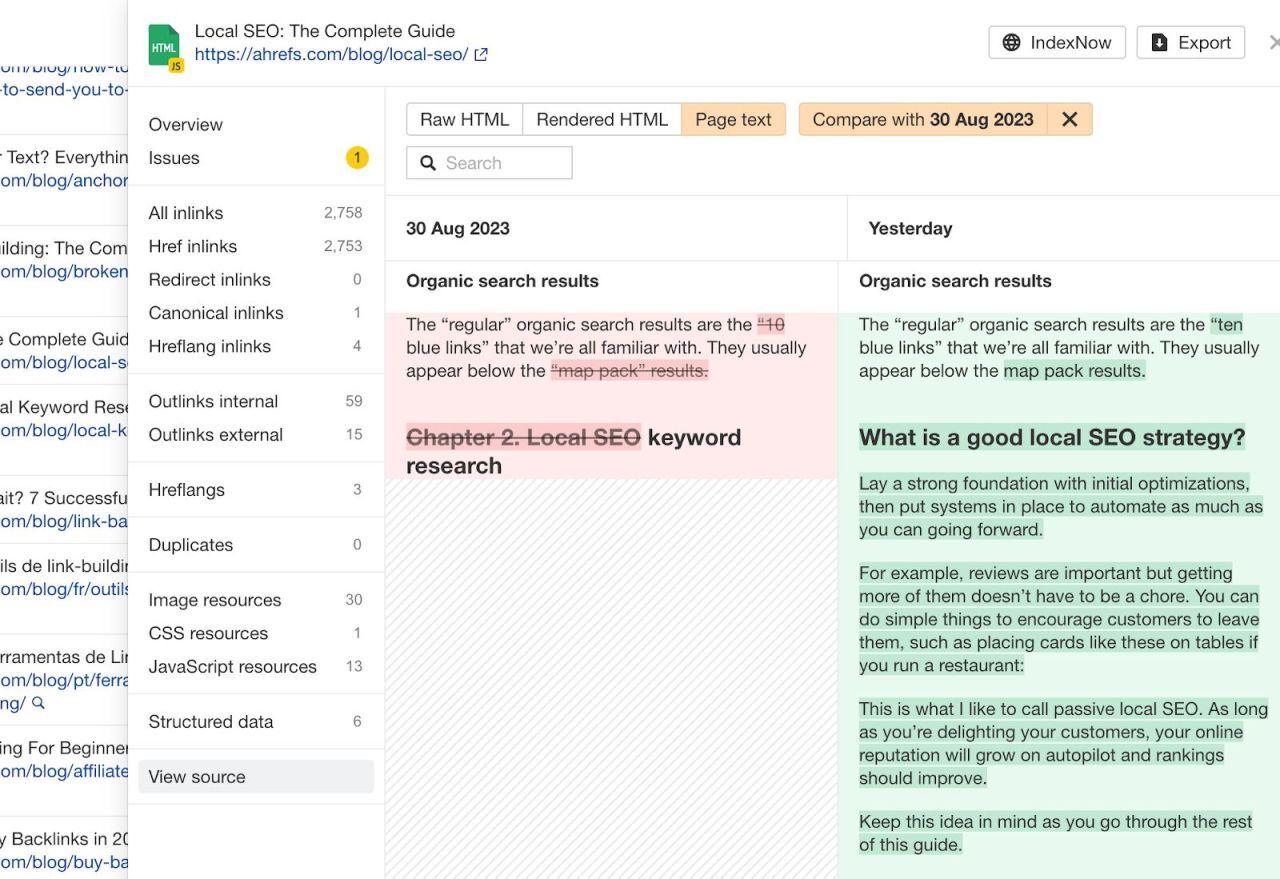Switch to the Rendered HTML tab
Screen dimensions: 1280x879
tap(602, 118)
